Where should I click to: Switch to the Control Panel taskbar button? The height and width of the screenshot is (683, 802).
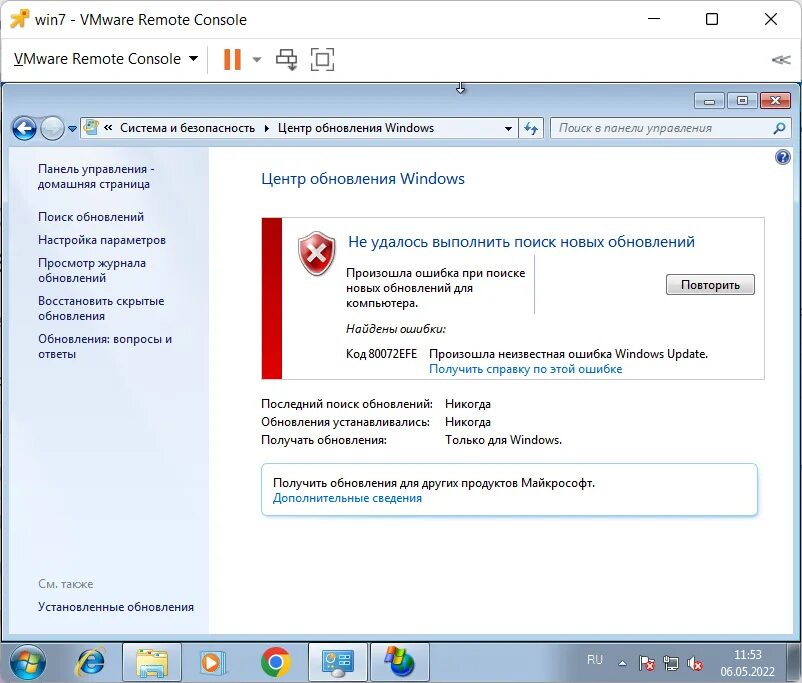338,663
